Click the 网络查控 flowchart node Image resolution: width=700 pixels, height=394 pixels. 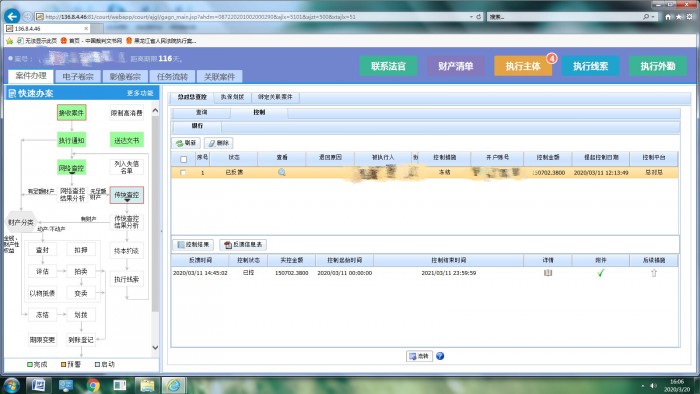click(71, 168)
